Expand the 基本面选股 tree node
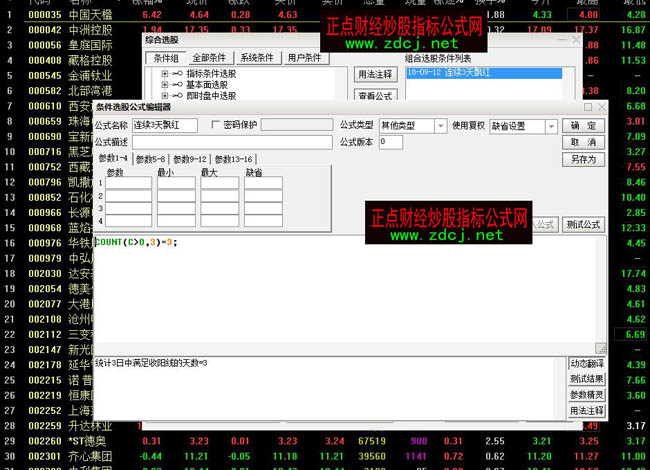The image size is (650, 470). [x=164, y=86]
